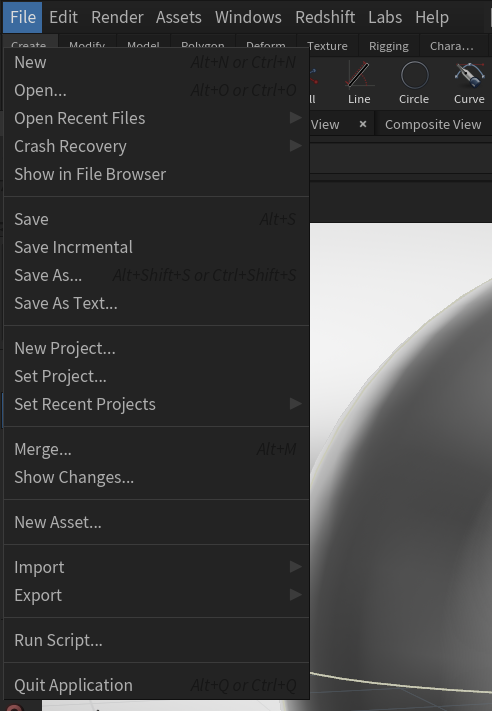Open the Export submenu
This screenshot has height=711, width=492.
pos(156,595)
